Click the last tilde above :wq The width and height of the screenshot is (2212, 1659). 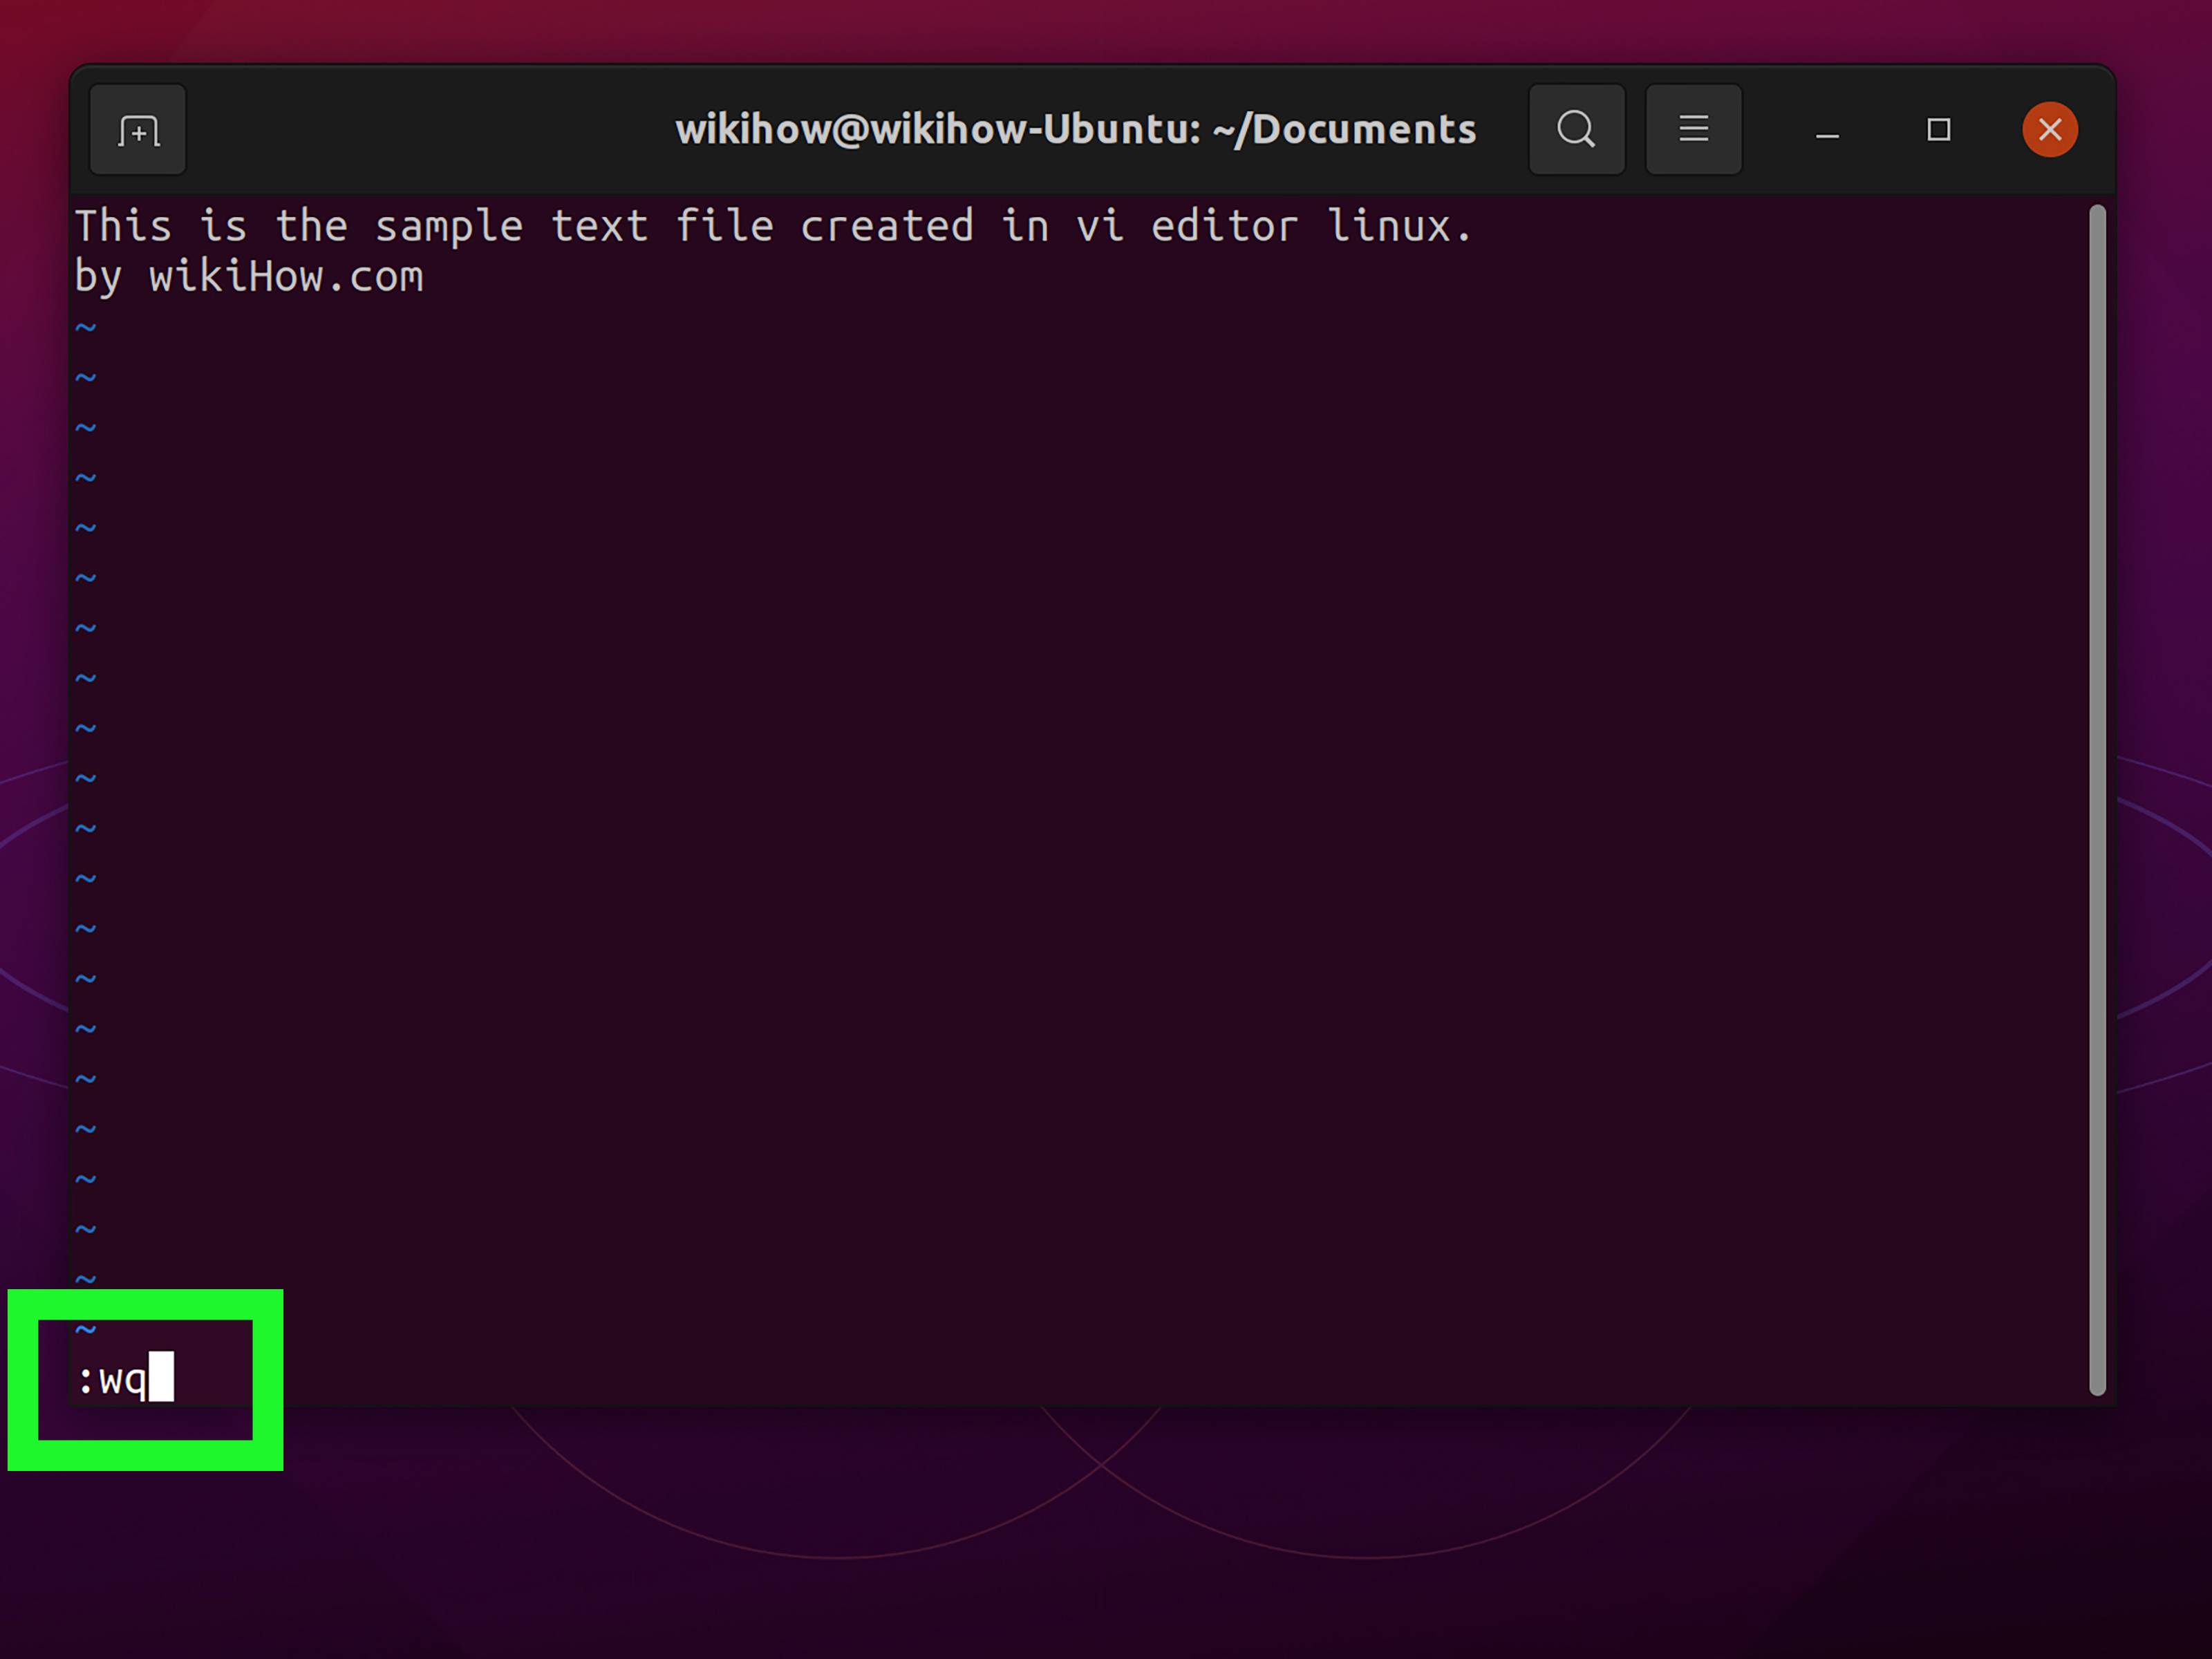coord(86,1329)
